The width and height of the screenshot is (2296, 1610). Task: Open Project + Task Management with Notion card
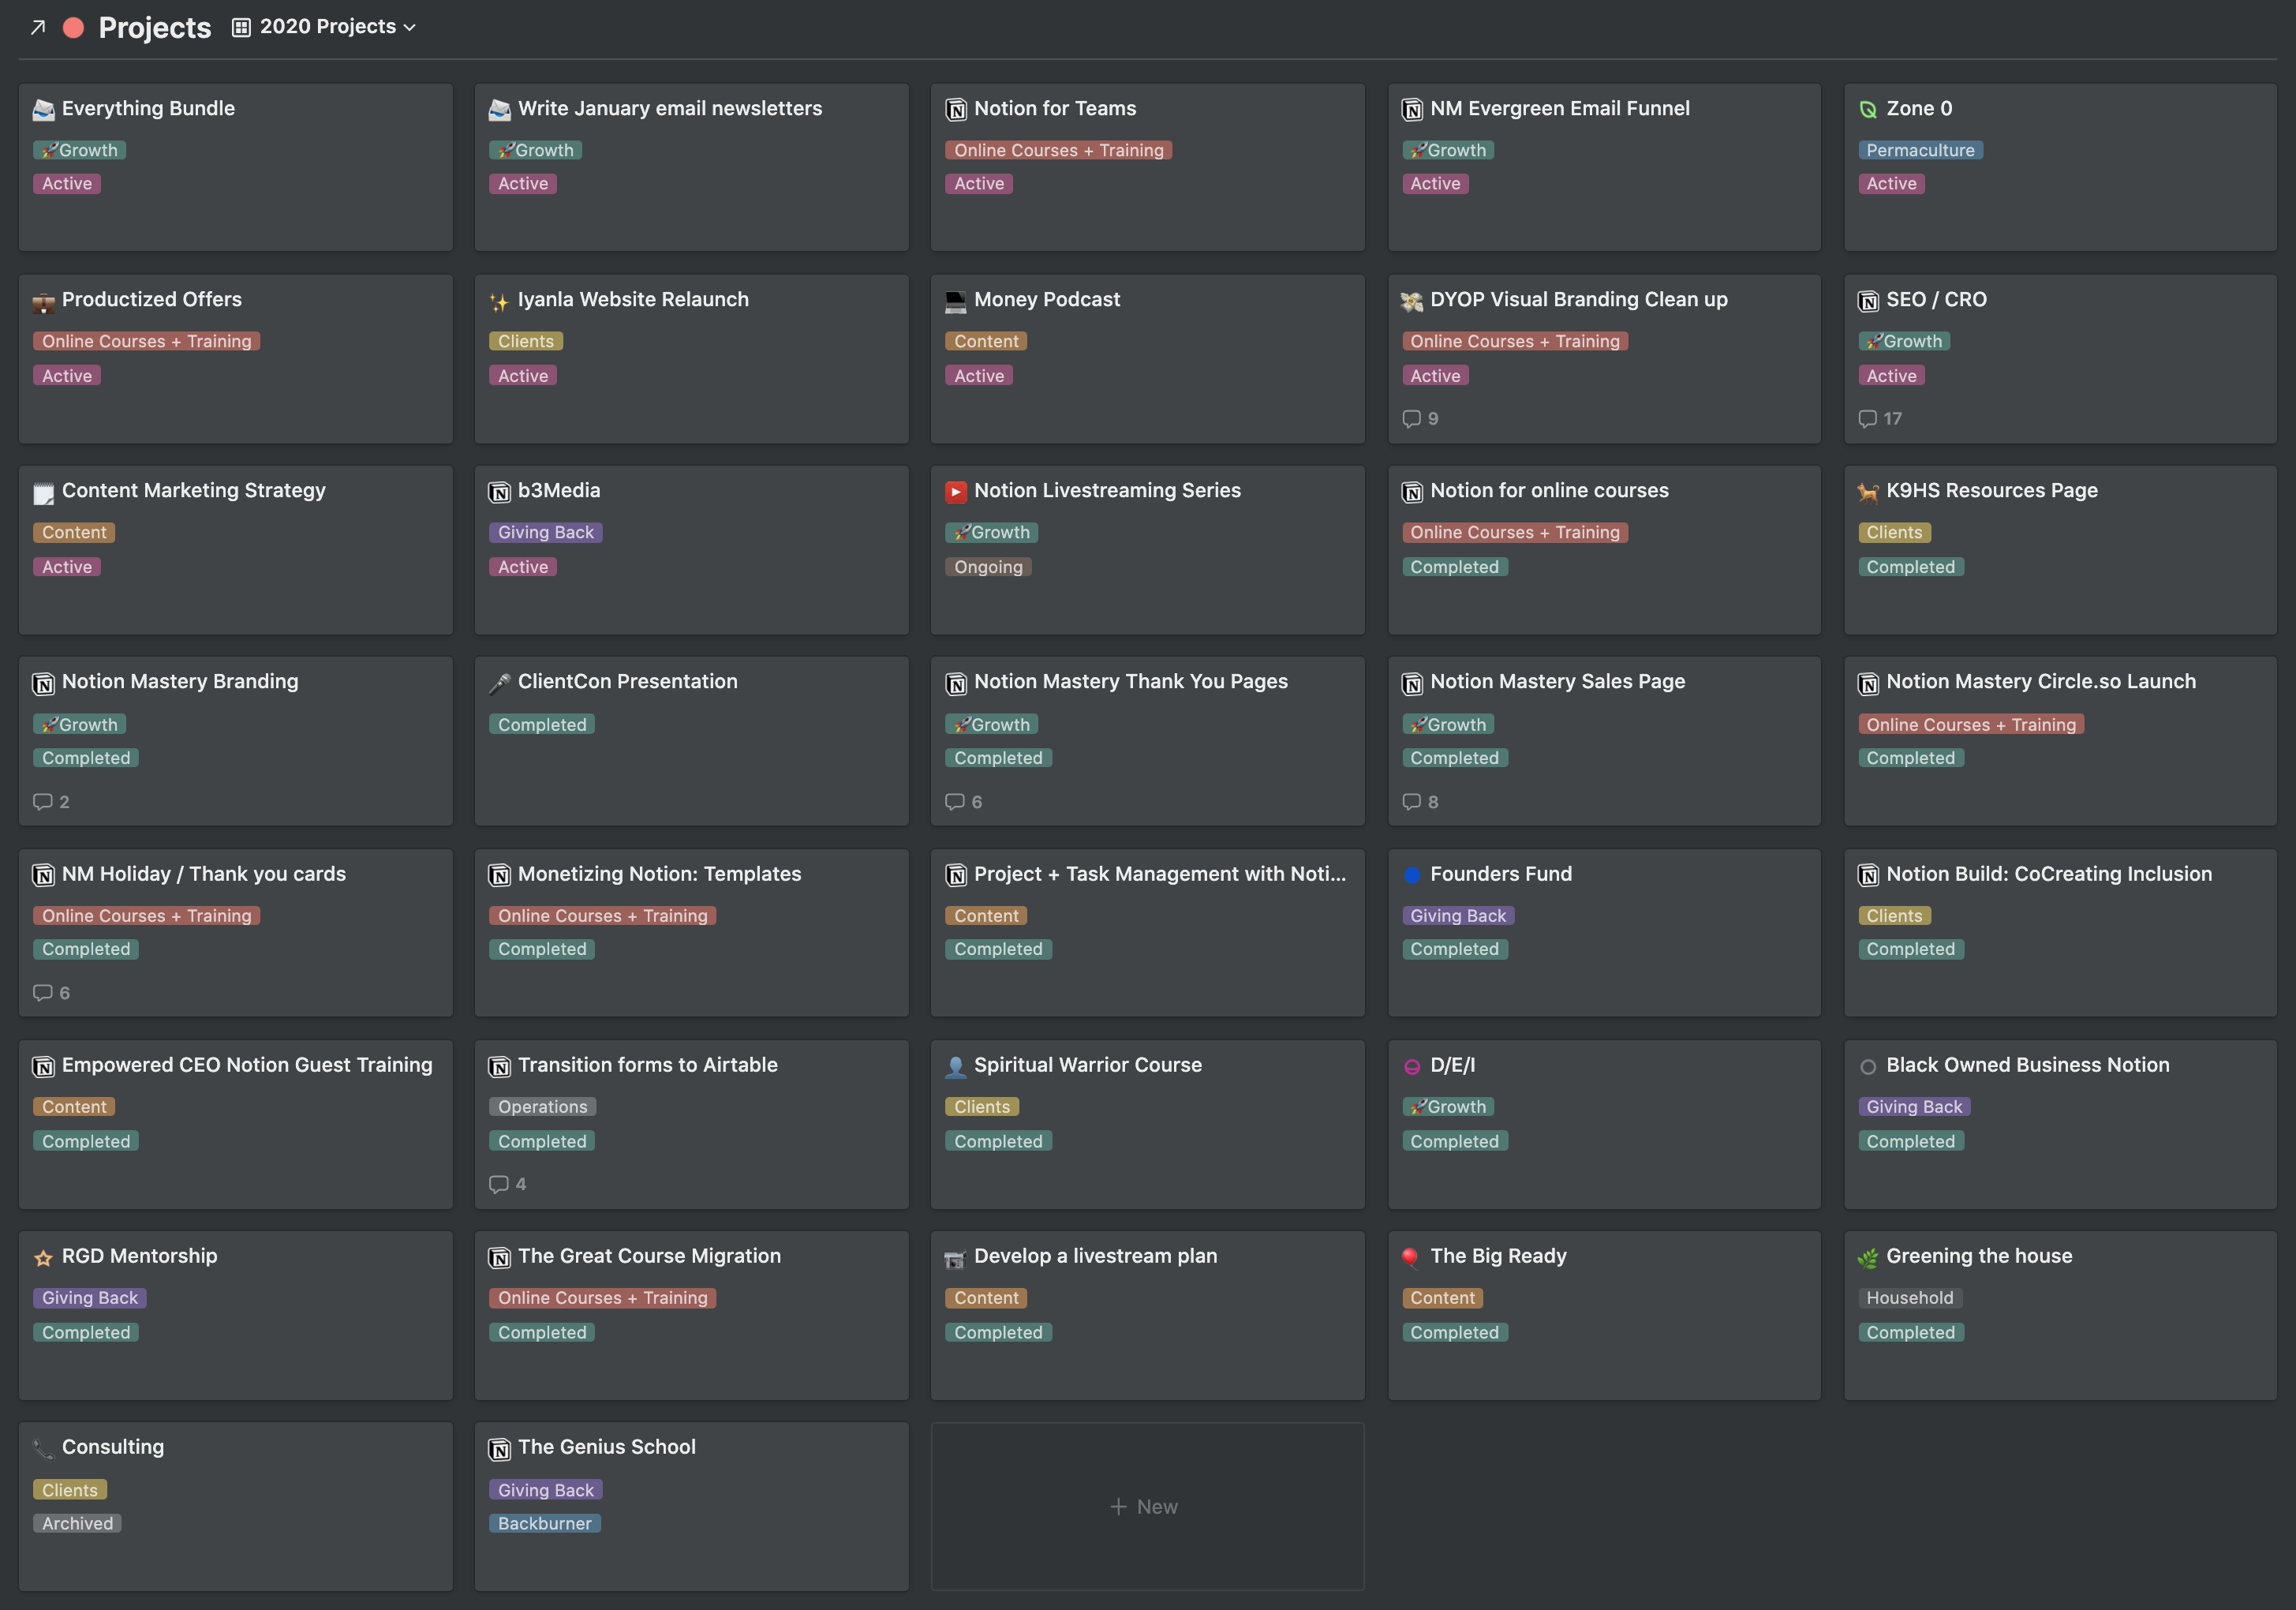1147,933
